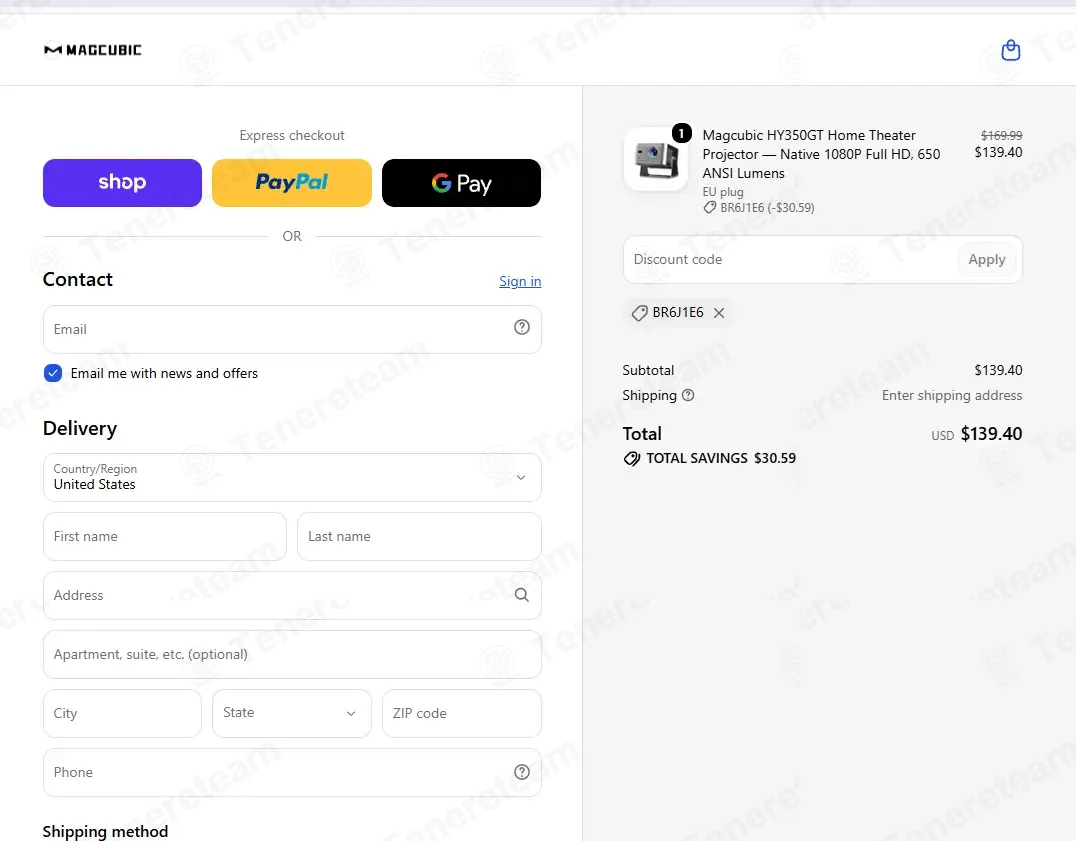Viewport: 1076px width, 841px height.
Task: Focus the City input field
Action: coord(122,713)
